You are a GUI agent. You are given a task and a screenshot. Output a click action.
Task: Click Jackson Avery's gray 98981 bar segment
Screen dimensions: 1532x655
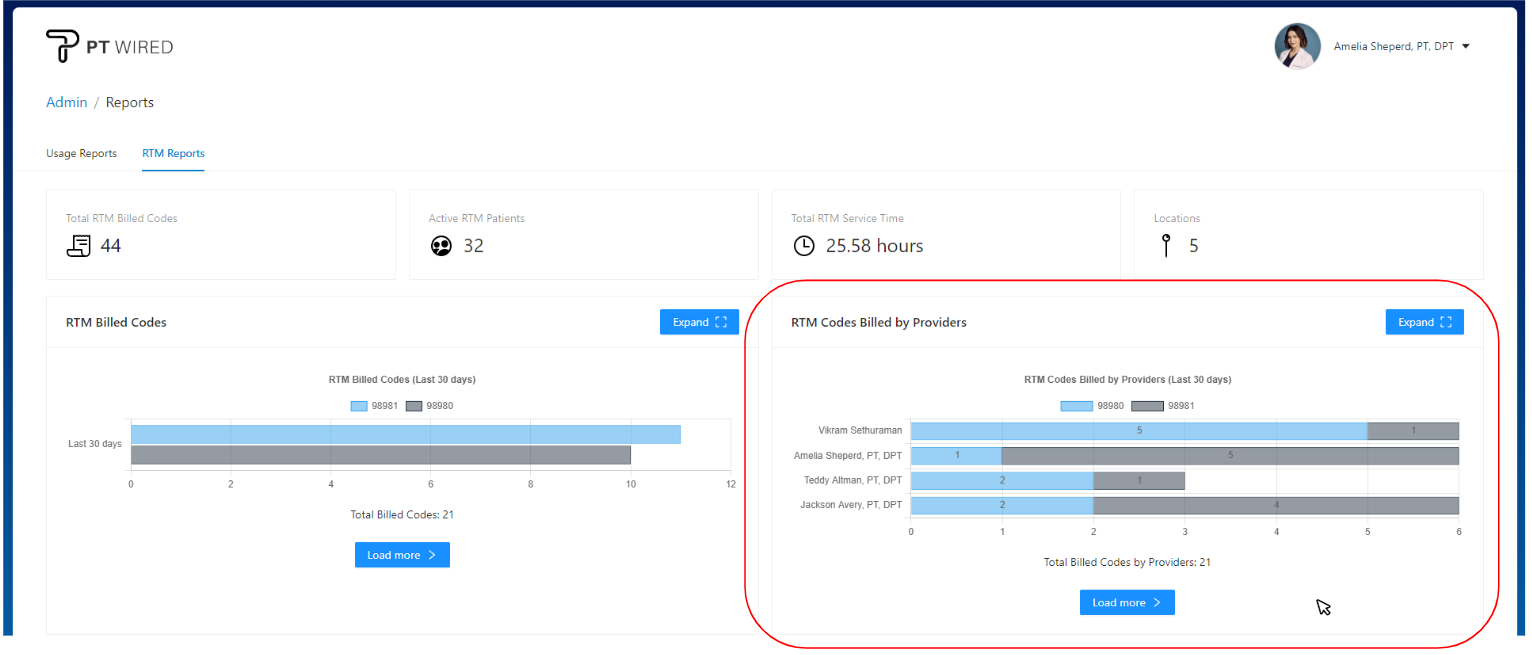1275,506
